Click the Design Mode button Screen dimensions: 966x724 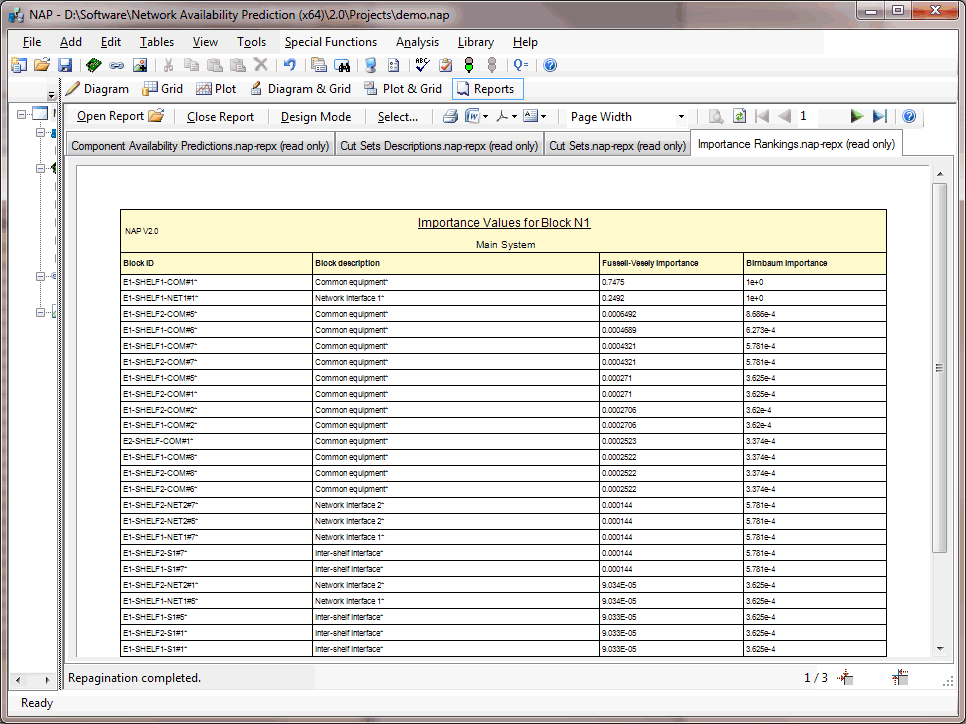(x=315, y=117)
